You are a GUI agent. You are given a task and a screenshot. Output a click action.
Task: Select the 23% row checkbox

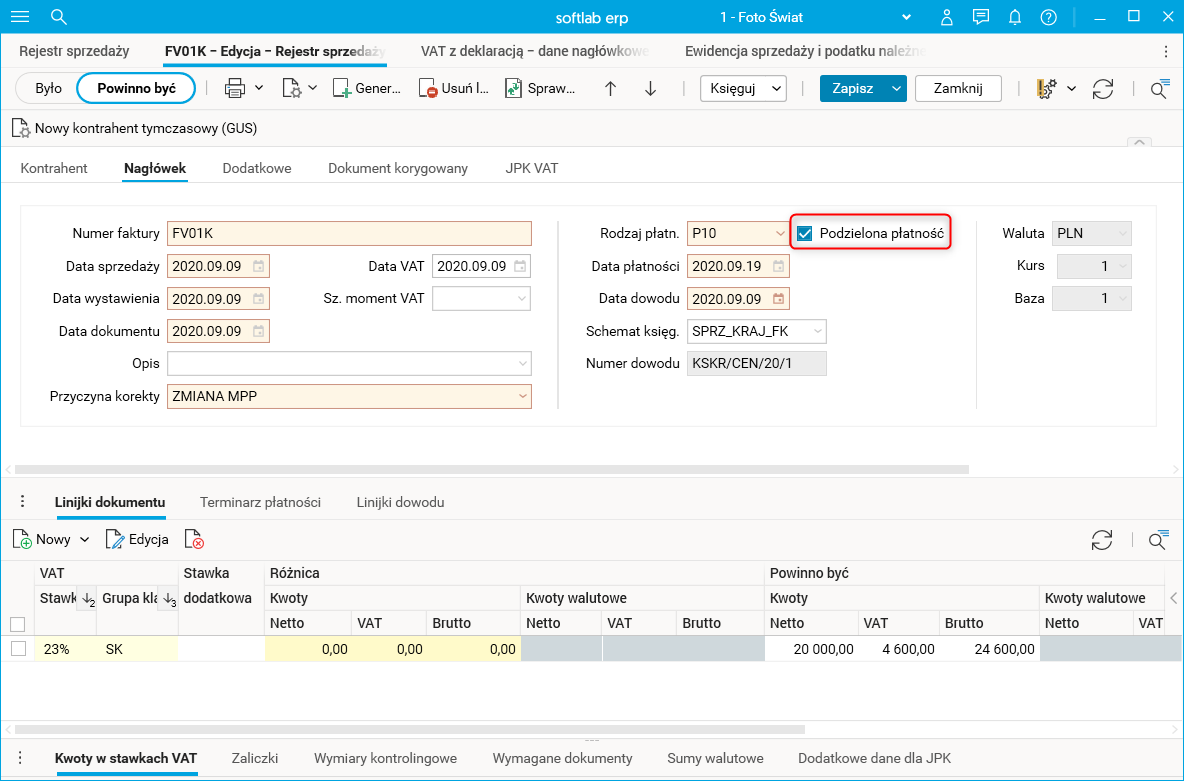[x=18, y=648]
